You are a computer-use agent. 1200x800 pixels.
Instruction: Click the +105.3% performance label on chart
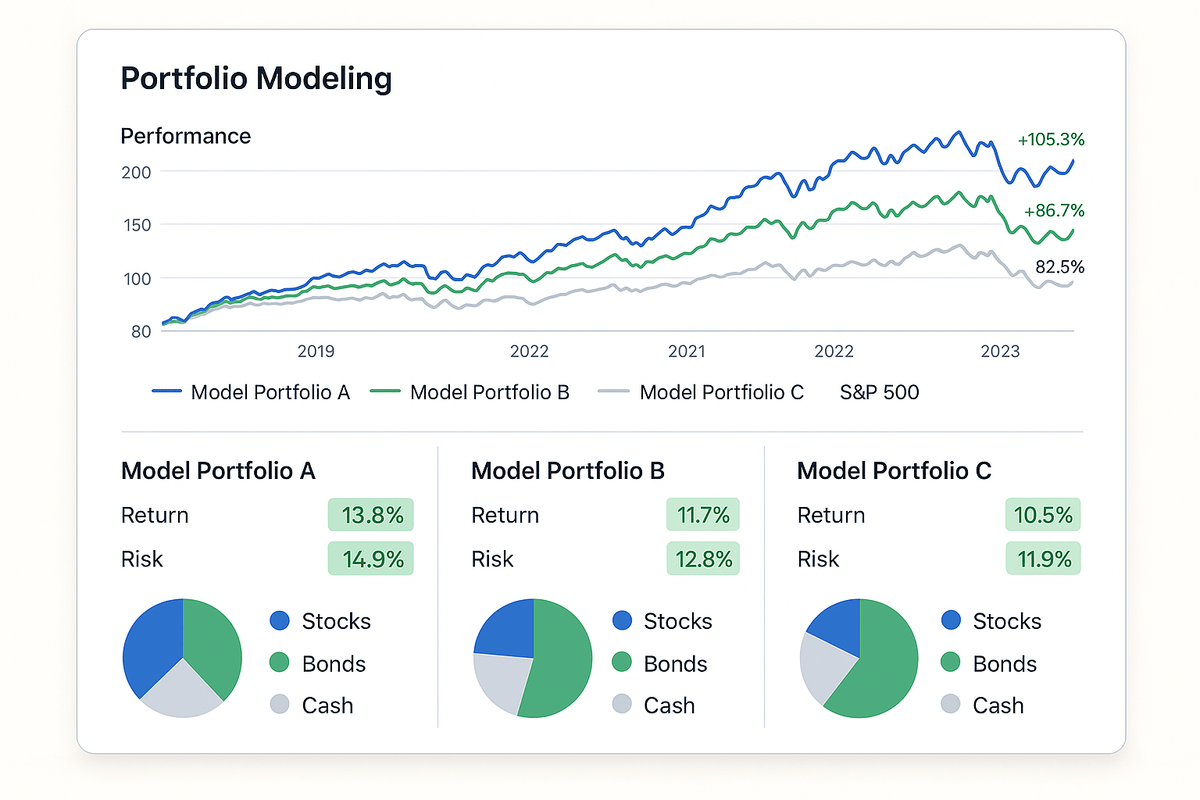point(1050,140)
